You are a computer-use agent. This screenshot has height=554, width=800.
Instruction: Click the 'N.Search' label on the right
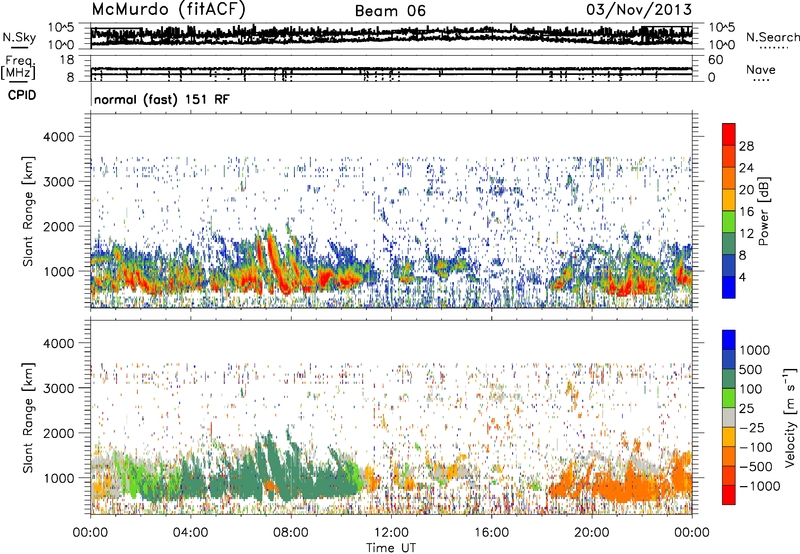[x=772, y=37]
